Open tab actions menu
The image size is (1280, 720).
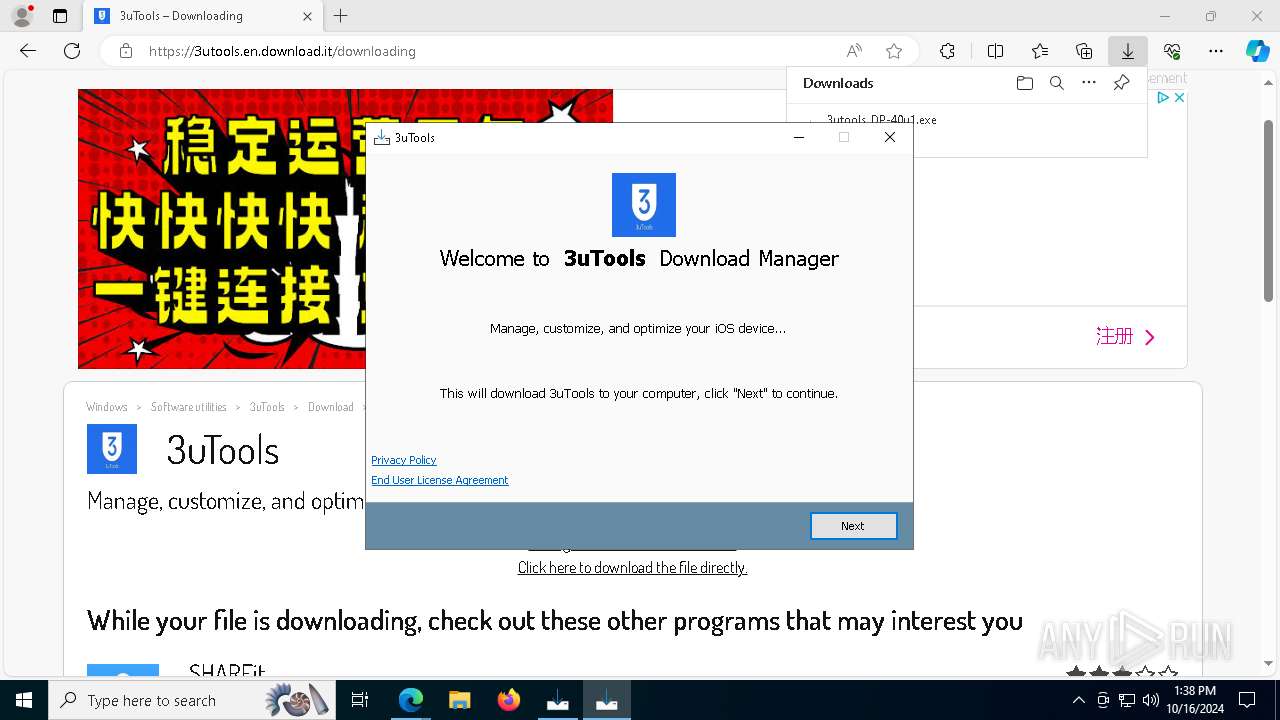pyautogui.click(x=60, y=16)
